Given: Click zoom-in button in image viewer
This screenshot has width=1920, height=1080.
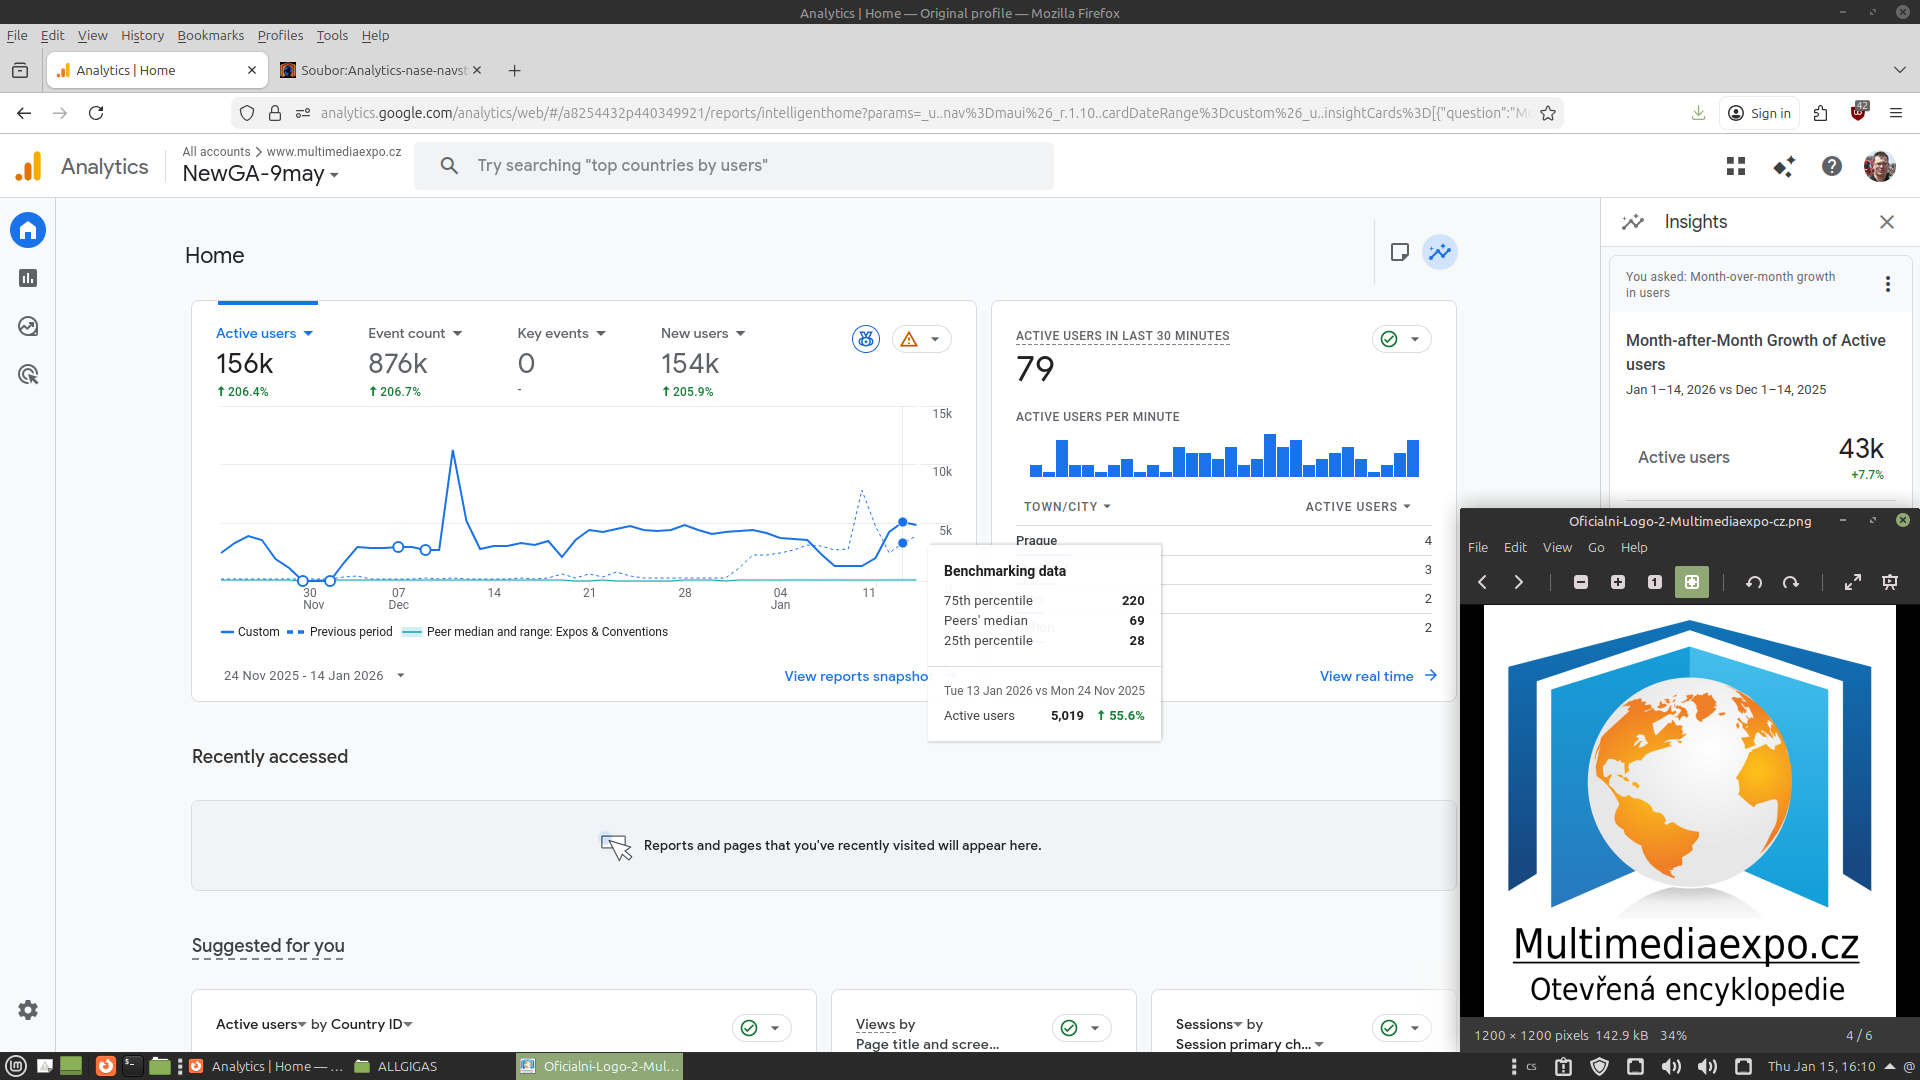Looking at the screenshot, I should pyautogui.click(x=1618, y=582).
